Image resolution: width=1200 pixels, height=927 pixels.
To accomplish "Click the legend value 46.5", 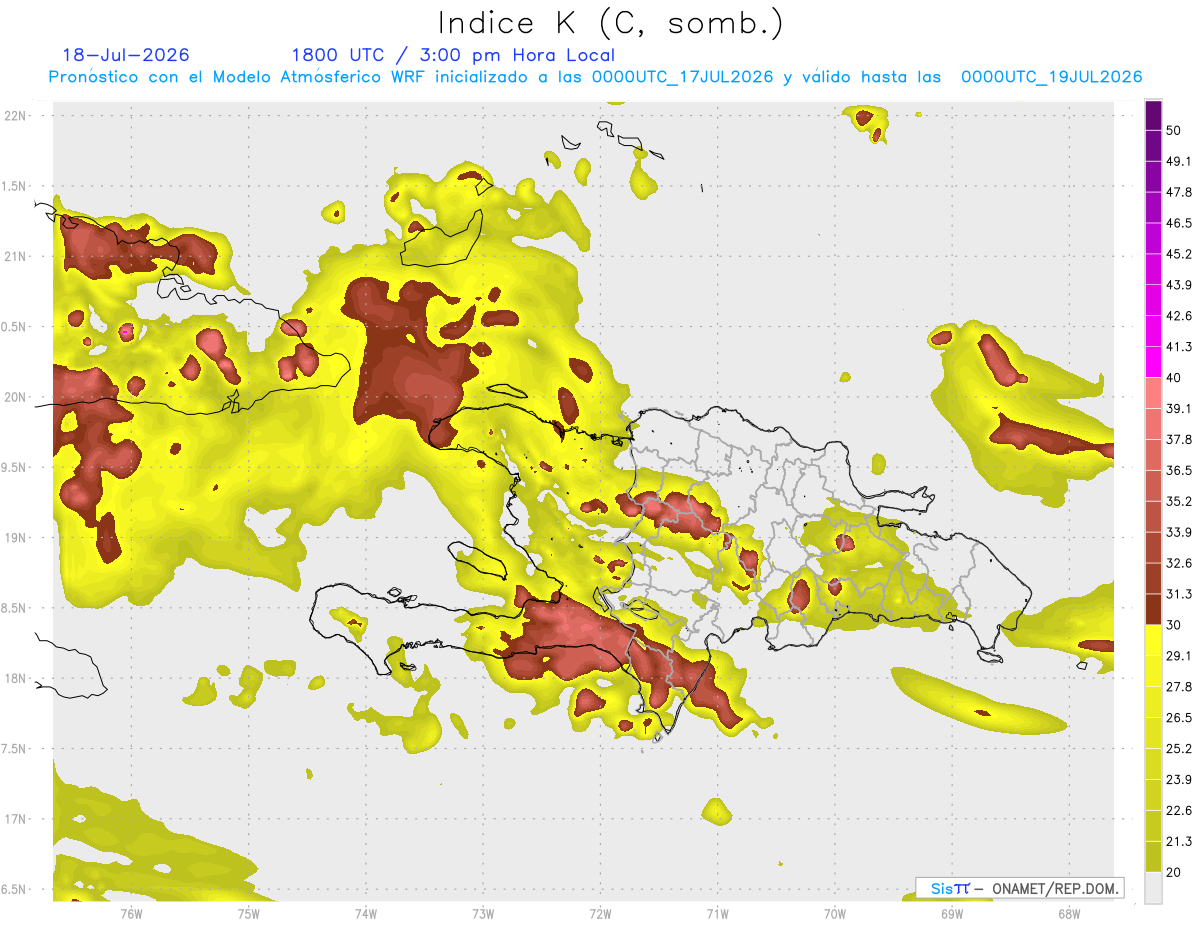I will click(x=1180, y=223).
